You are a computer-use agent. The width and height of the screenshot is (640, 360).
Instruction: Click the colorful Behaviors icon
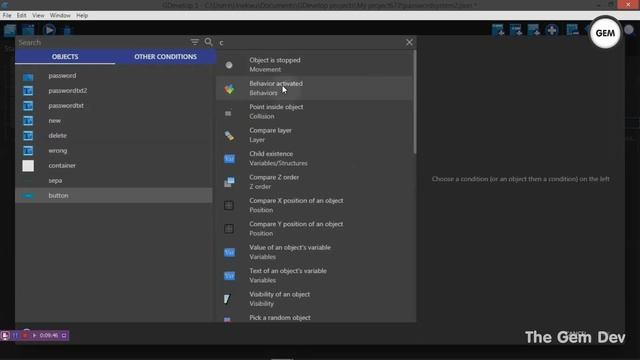coord(229,89)
